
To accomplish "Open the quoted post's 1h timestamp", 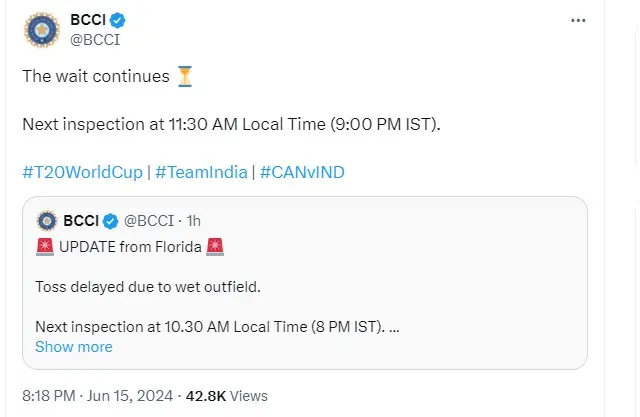I will pos(193,220).
